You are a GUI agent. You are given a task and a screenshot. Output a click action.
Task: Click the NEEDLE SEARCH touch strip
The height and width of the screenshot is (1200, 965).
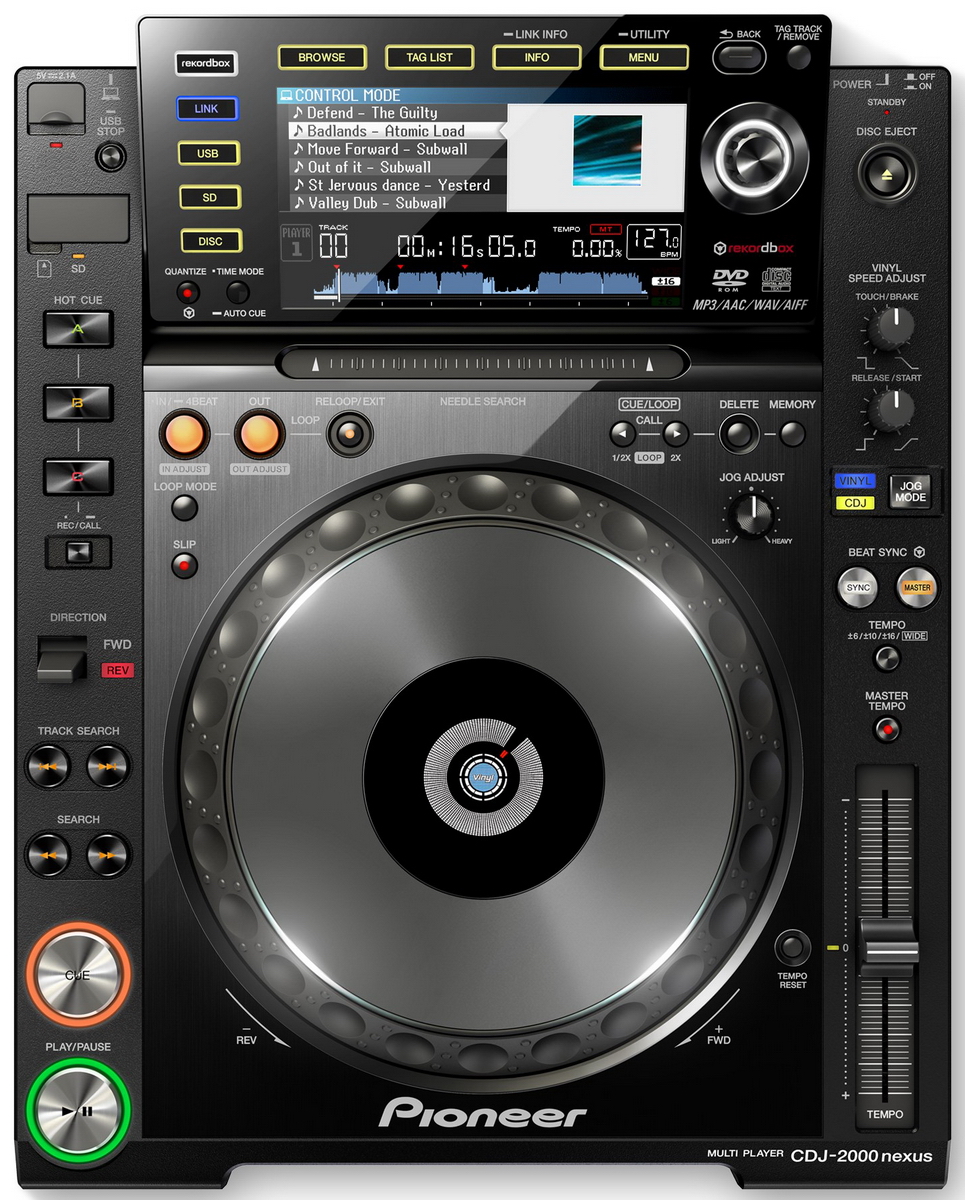(483, 363)
